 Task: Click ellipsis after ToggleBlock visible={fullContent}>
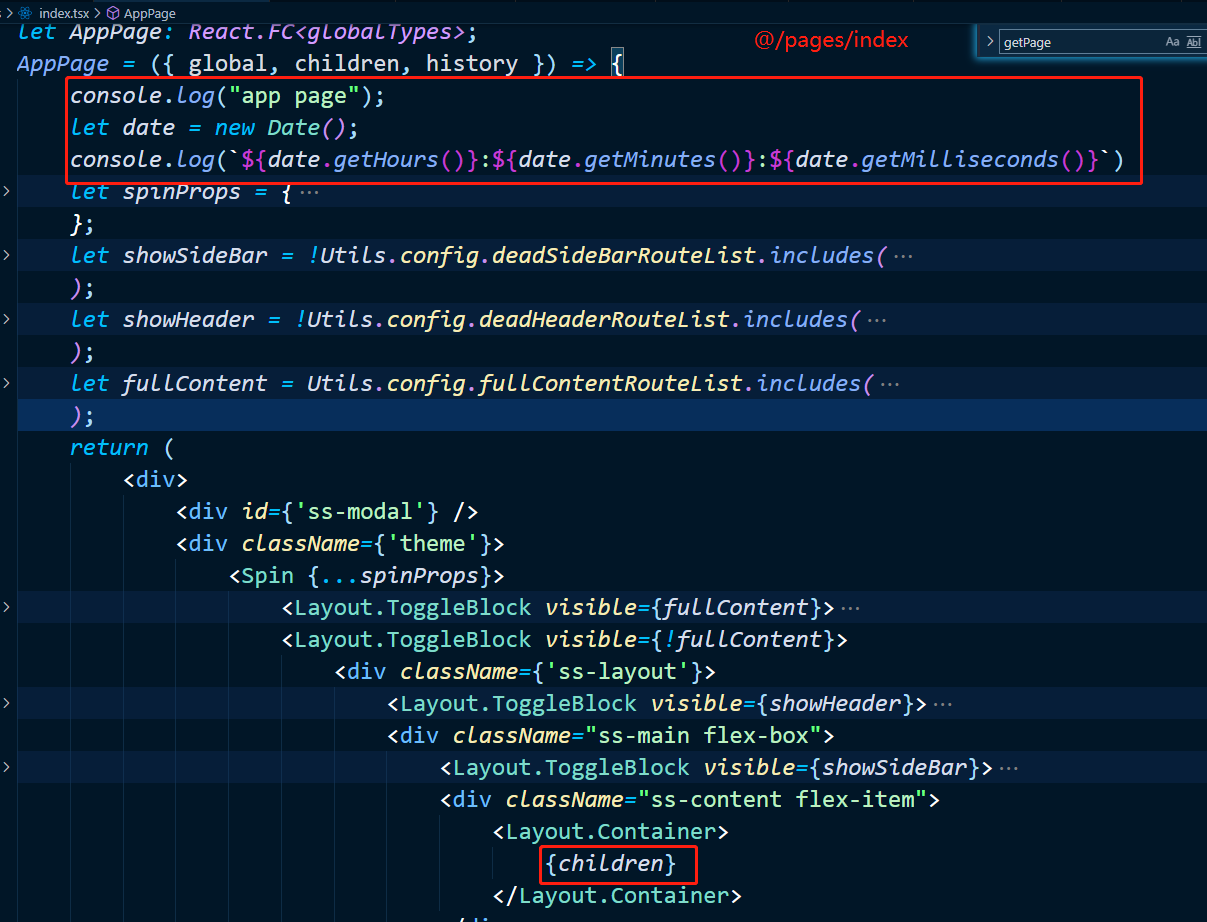click(851, 608)
